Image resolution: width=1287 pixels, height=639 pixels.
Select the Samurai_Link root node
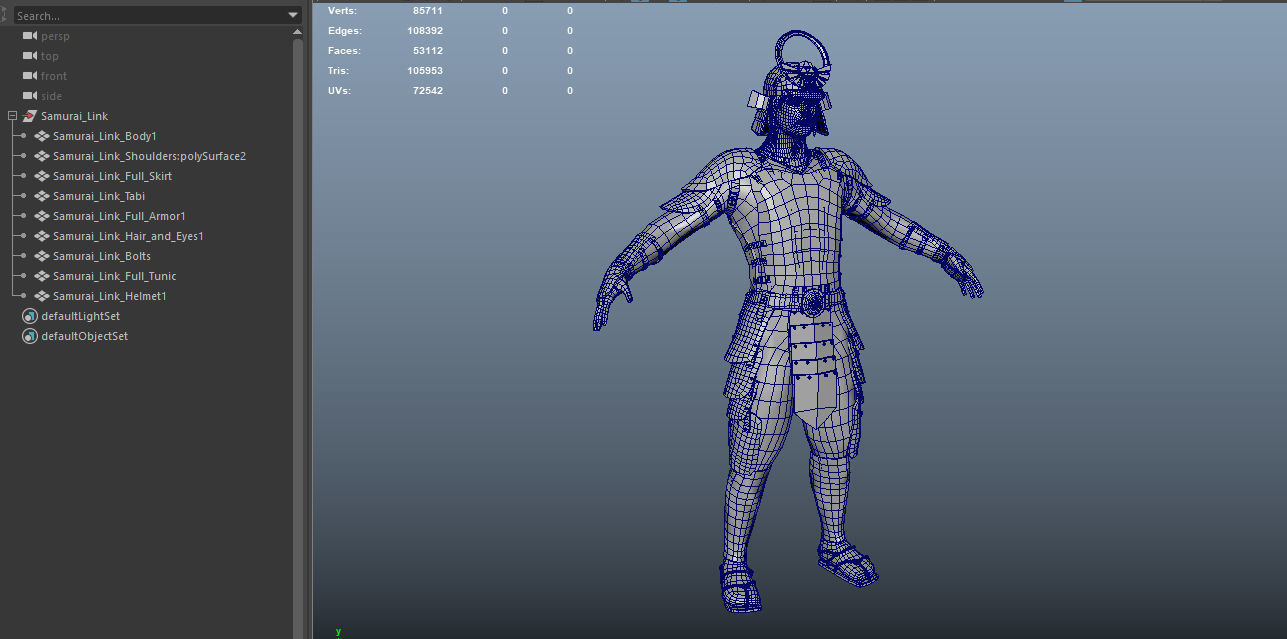coord(74,116)
